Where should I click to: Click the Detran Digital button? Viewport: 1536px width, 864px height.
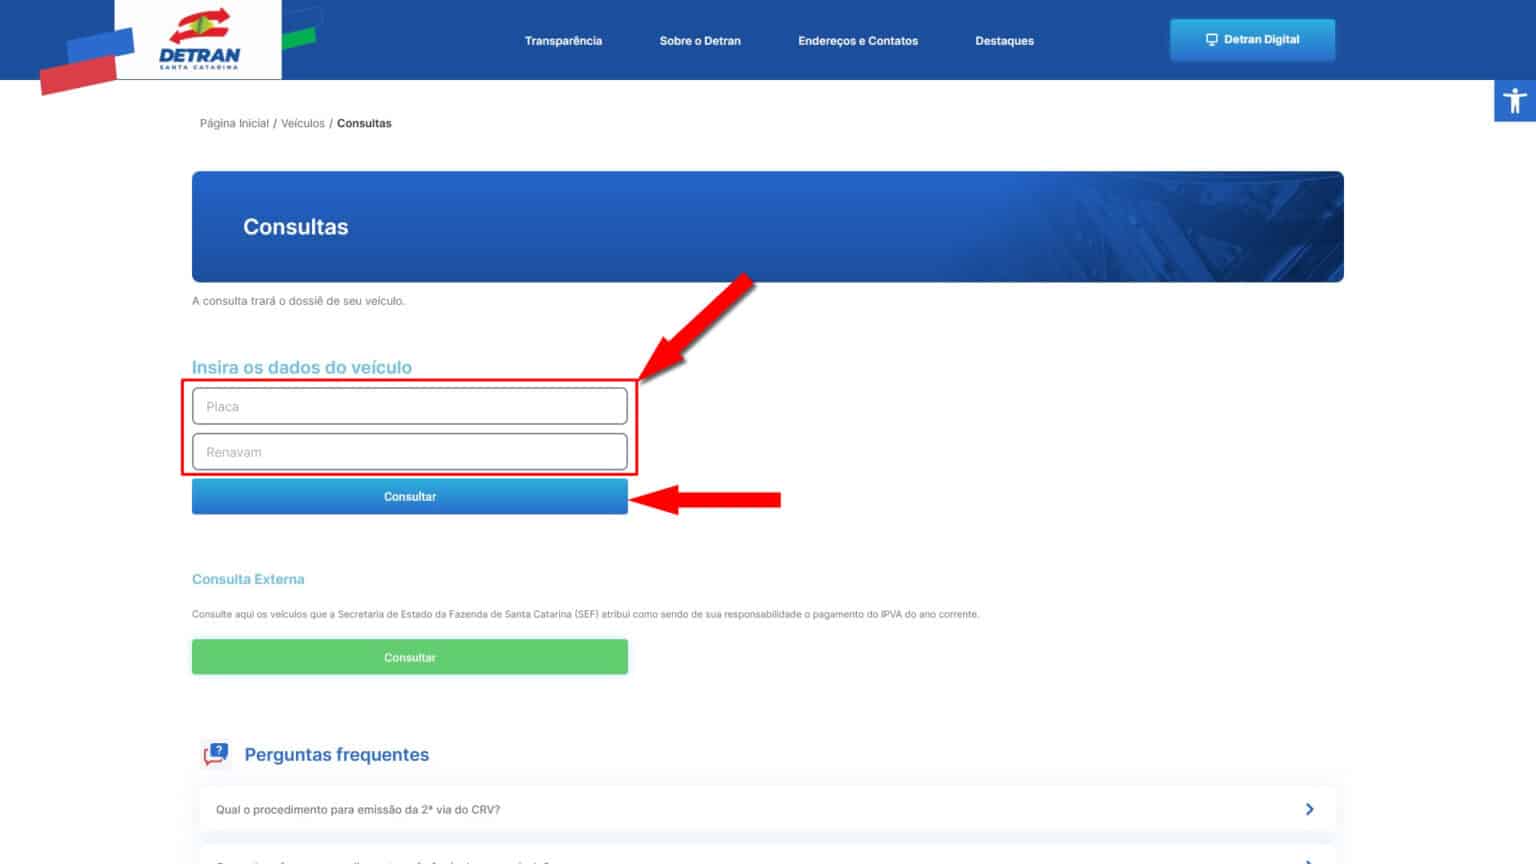(x=1252, y=40)
